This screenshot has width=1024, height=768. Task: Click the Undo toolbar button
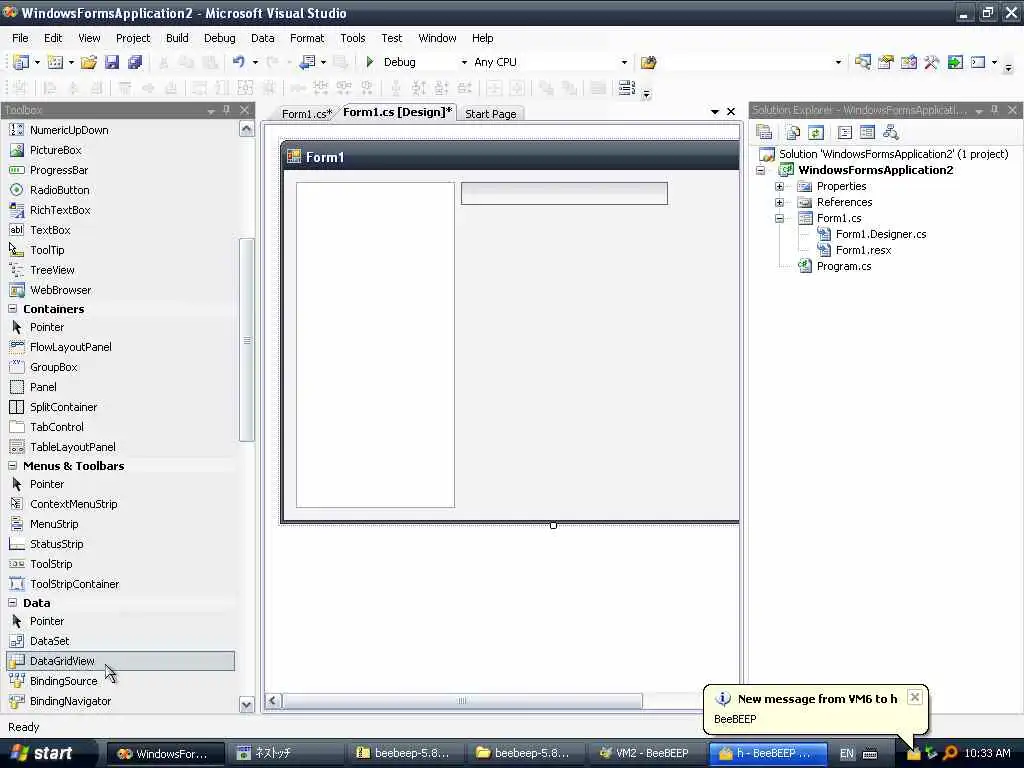[x=238, y=62]
